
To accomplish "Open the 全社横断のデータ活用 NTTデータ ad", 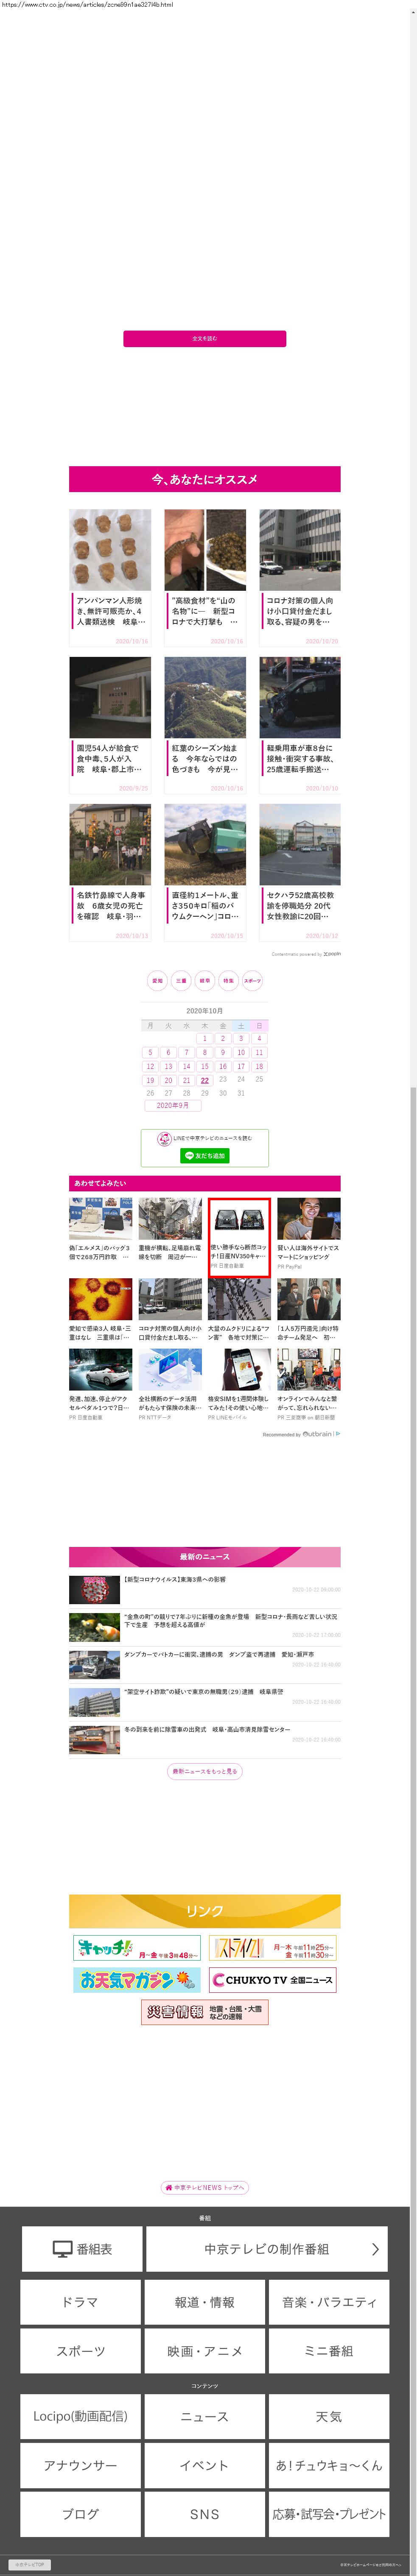I will pyautogui.click(x=170, y=1385).
